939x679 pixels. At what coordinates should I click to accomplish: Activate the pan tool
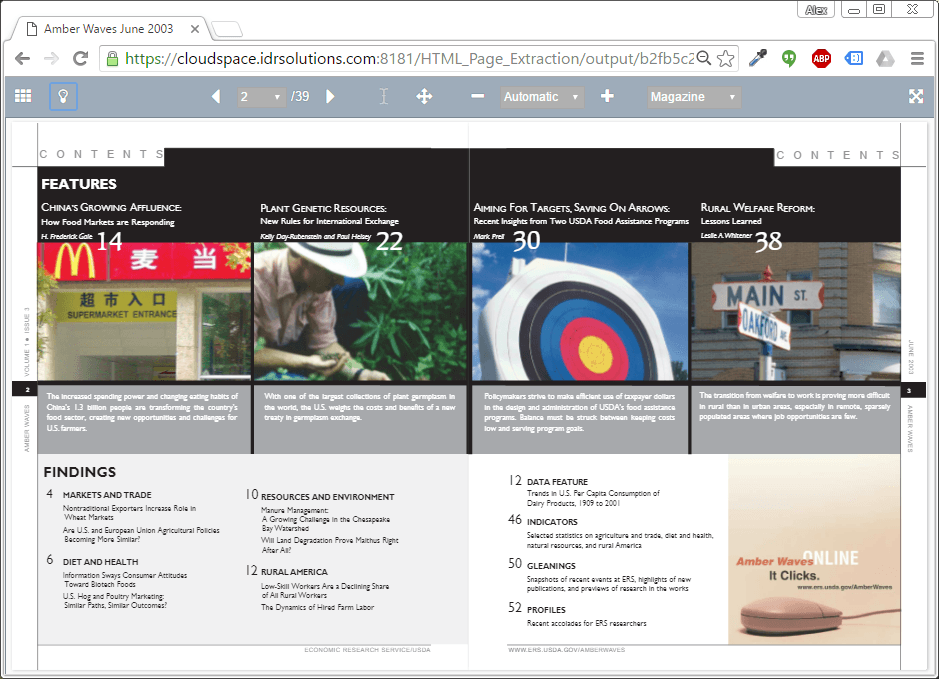click(x=425, y=96)
